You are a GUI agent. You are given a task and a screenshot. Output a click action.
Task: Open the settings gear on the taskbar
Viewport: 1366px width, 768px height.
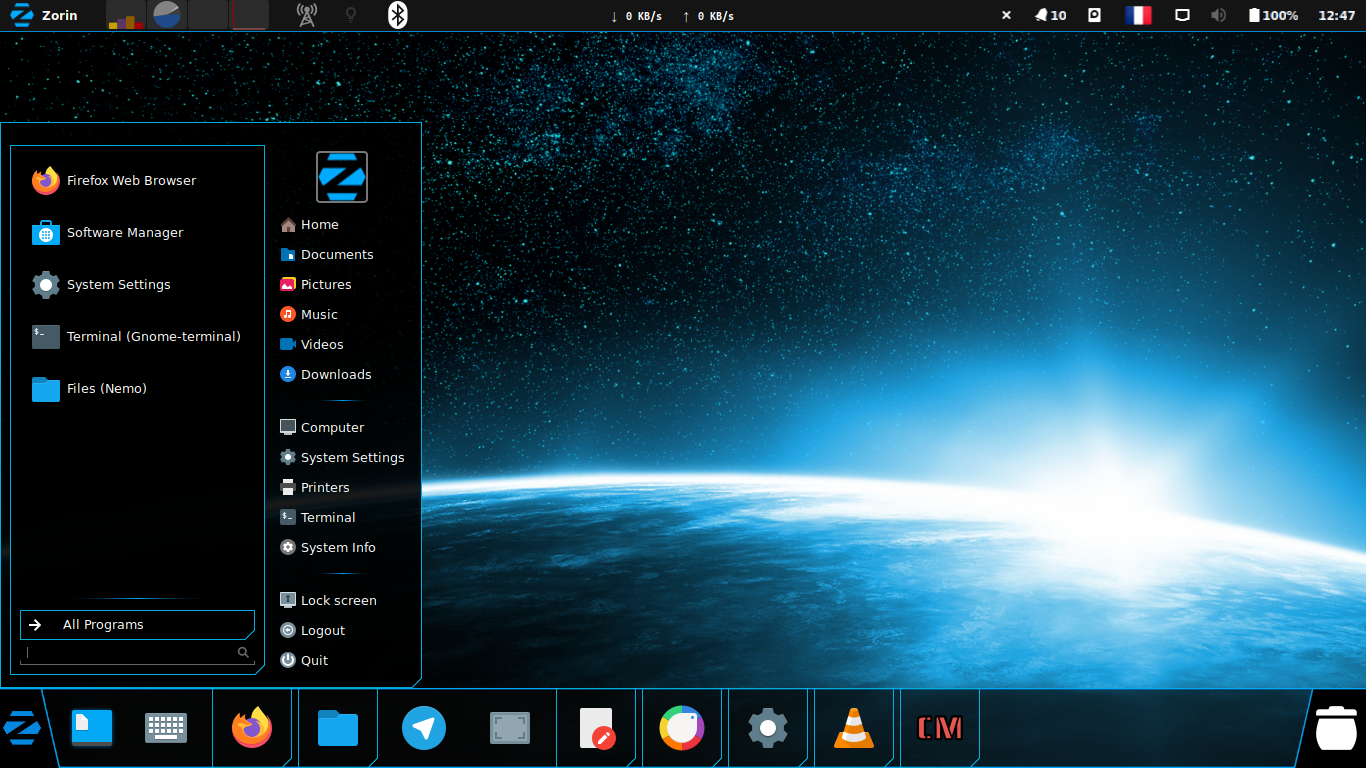[768, 728]
